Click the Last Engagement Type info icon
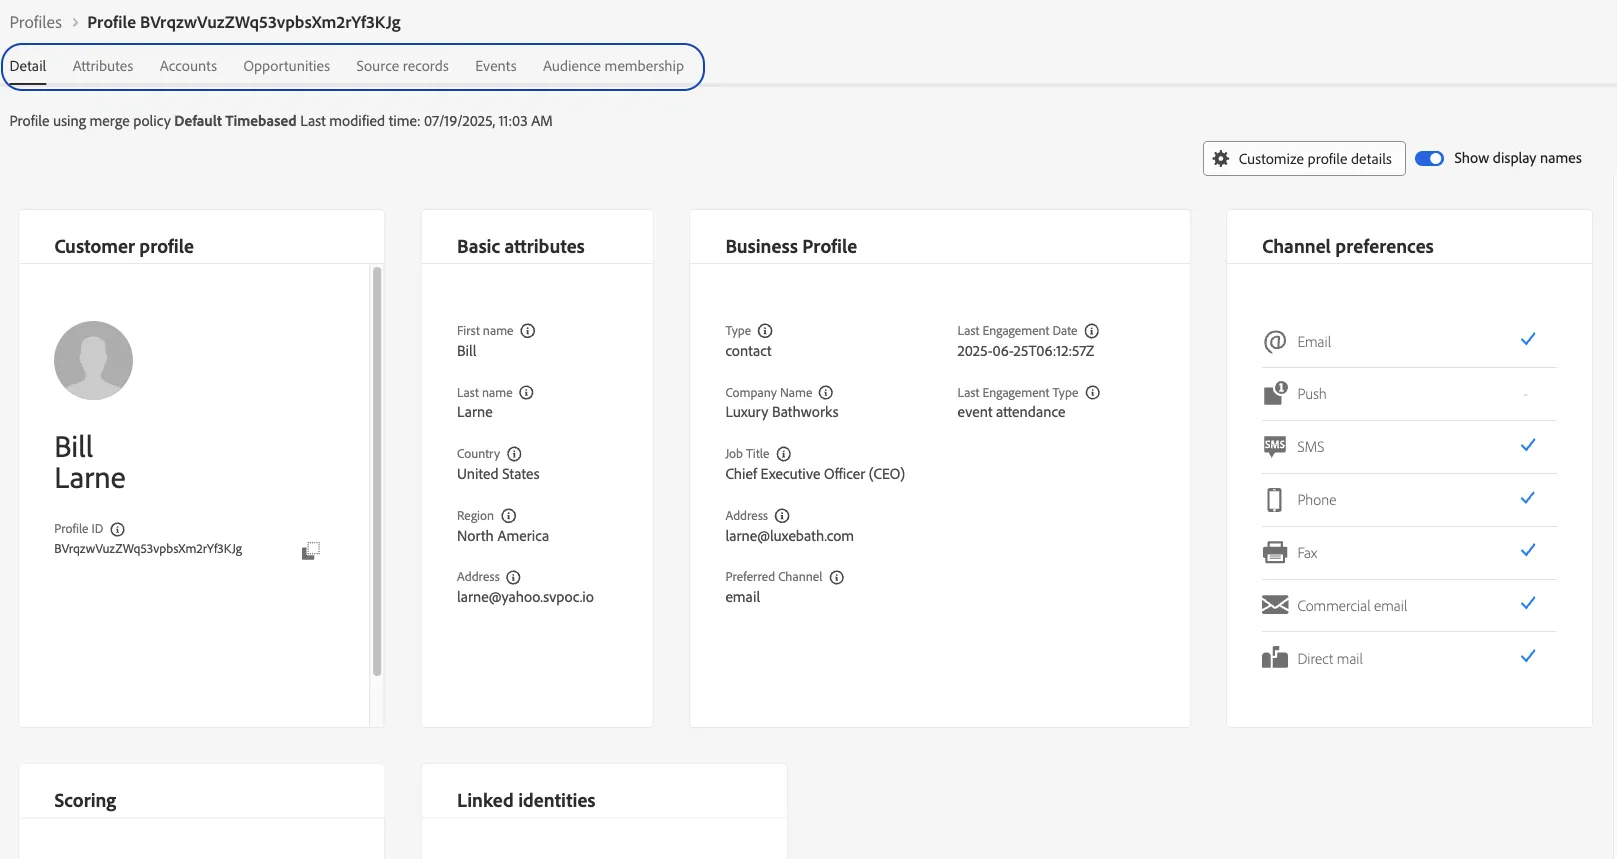Screen dimensions: 1617x859 [x=1093, y=393]
